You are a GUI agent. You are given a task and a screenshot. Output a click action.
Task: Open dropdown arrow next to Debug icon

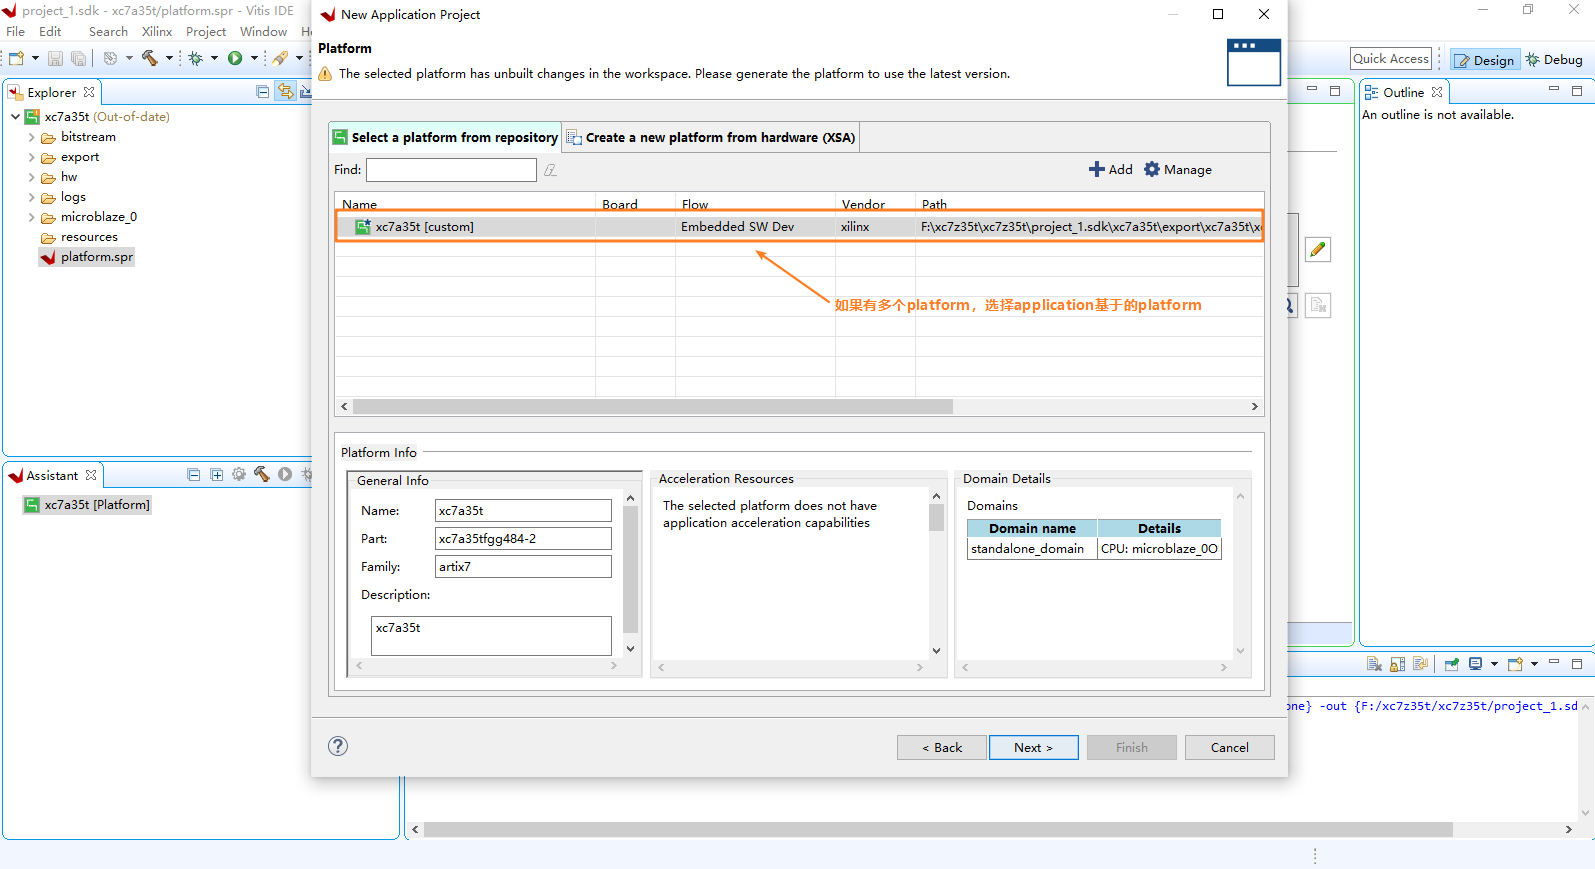click(214, 58)
